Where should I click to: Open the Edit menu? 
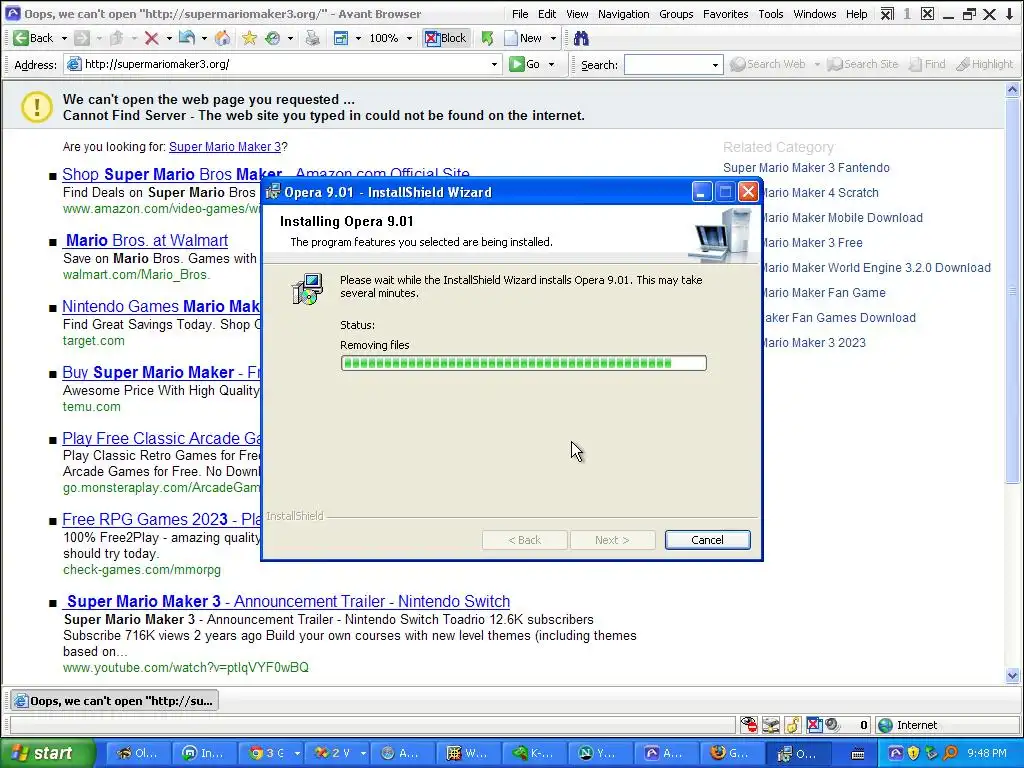point(547,14)
